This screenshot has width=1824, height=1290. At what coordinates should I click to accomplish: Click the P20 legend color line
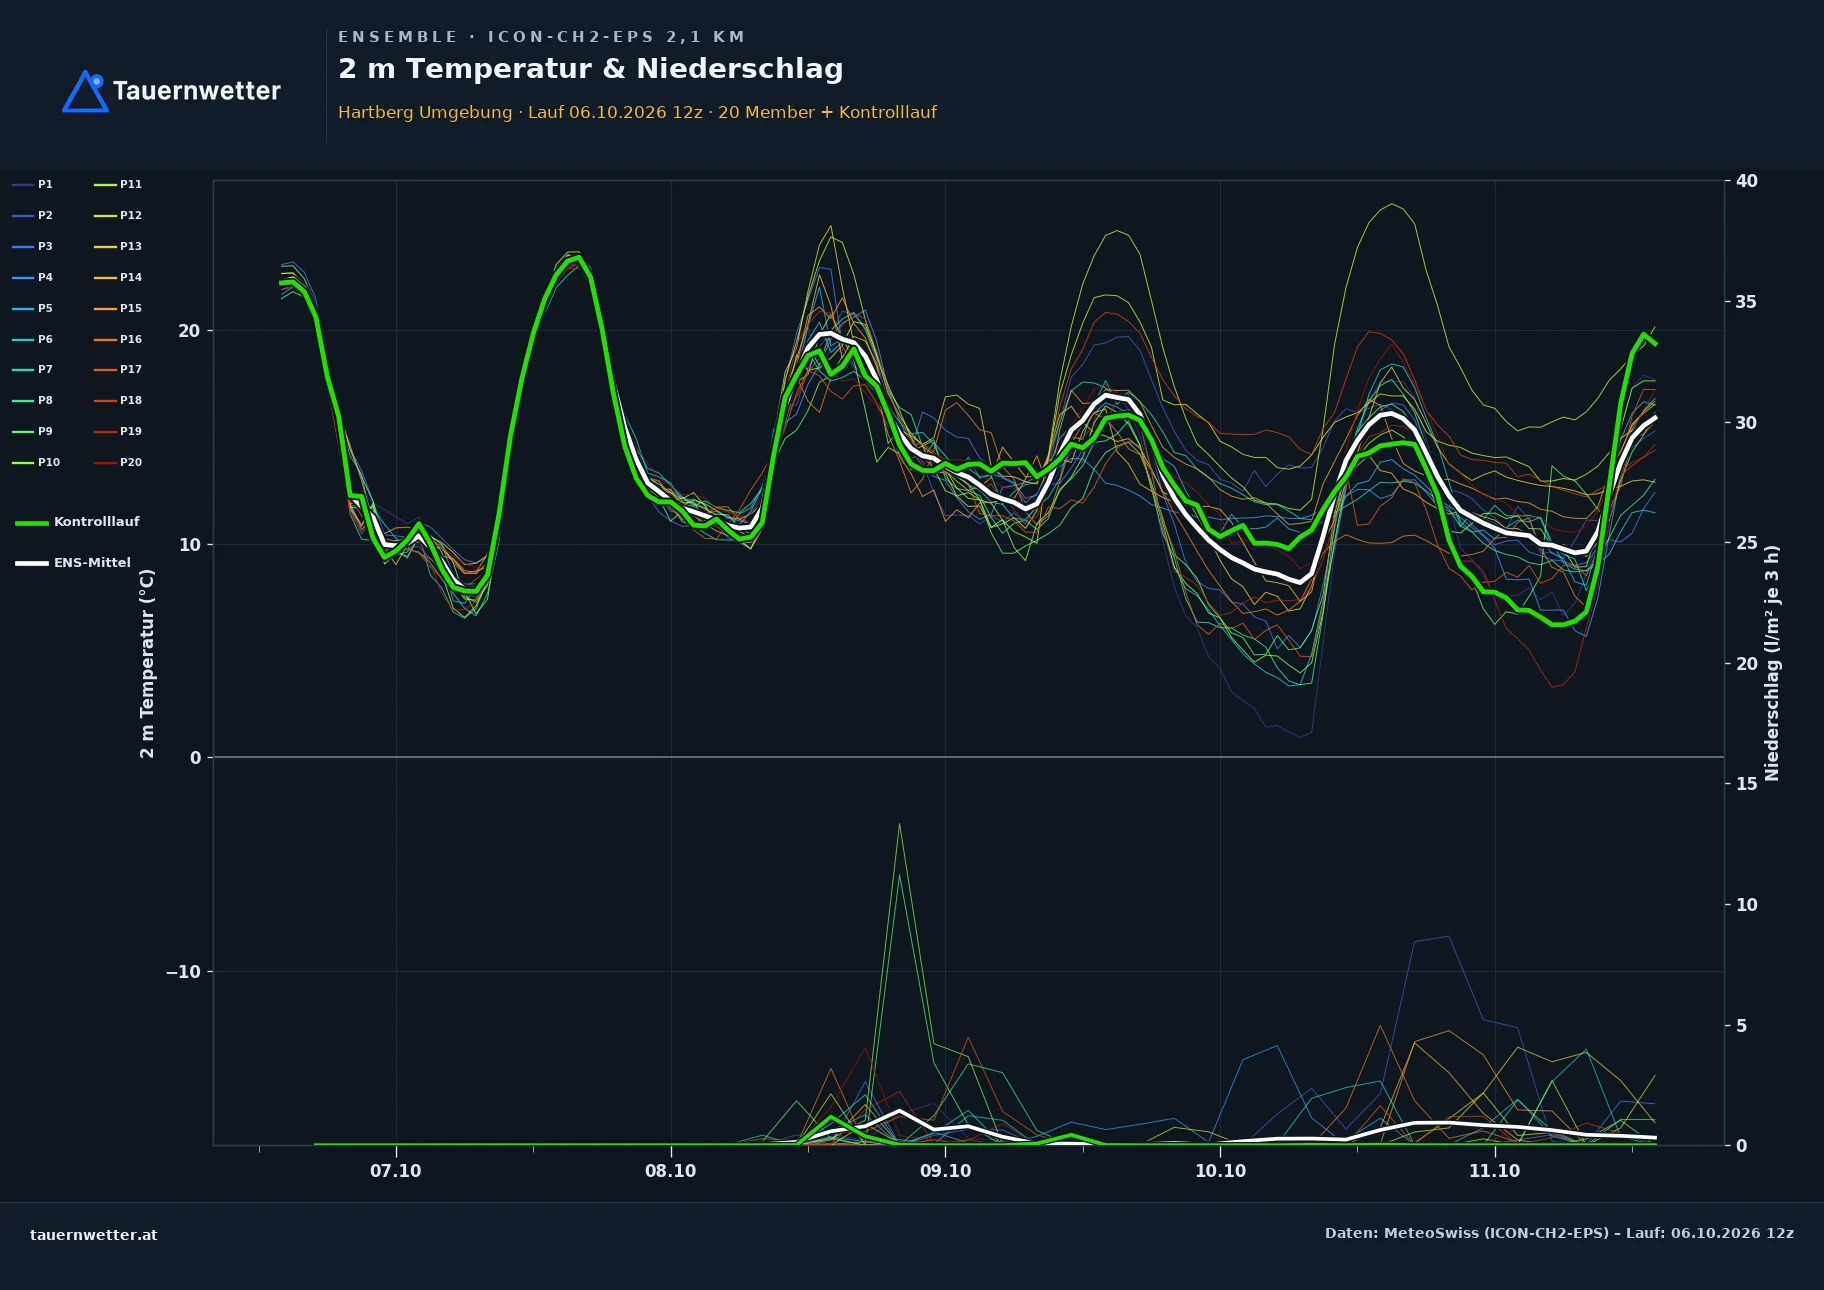pyautogui.click(x=105, y=463)
